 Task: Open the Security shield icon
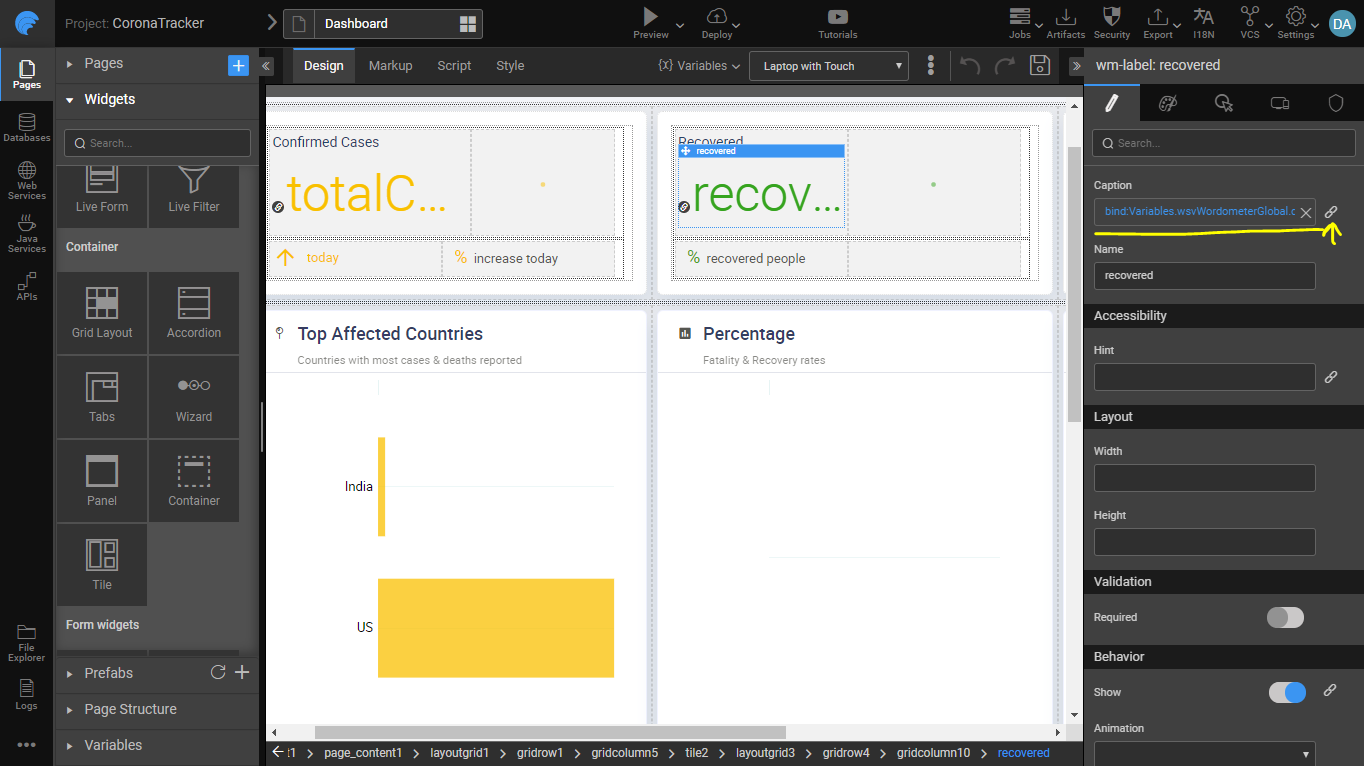click(x=1111, y=17)
